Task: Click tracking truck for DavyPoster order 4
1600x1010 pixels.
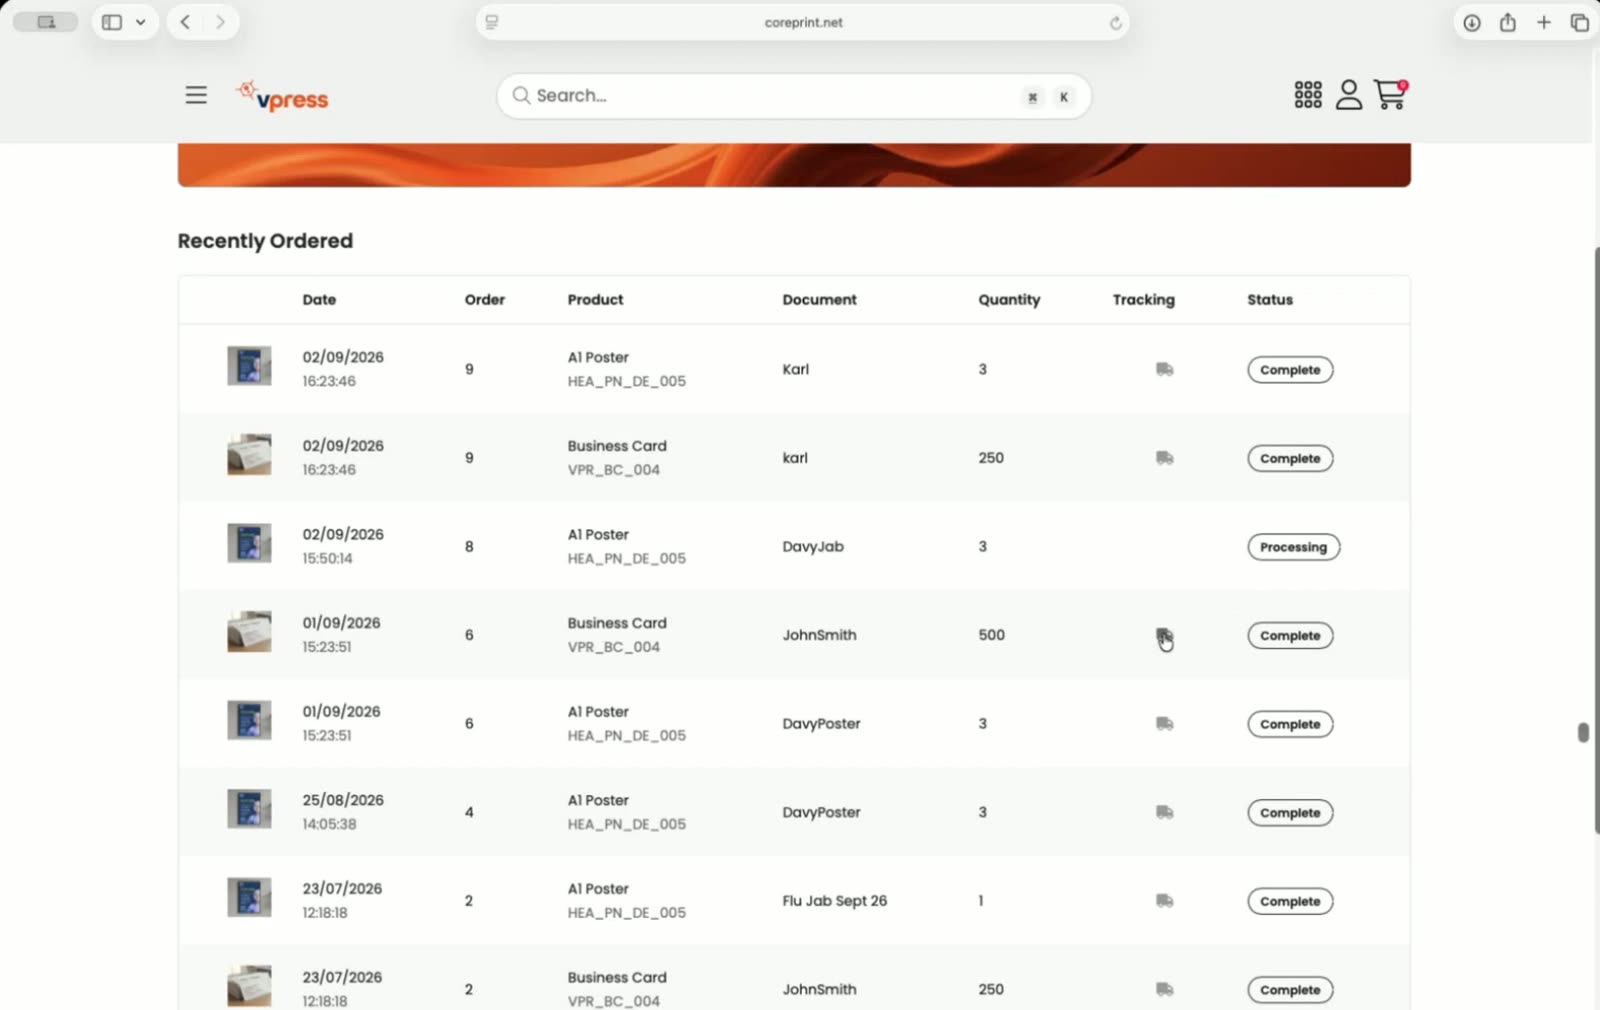Action: pyautogui.click(x=1164, y=812)
